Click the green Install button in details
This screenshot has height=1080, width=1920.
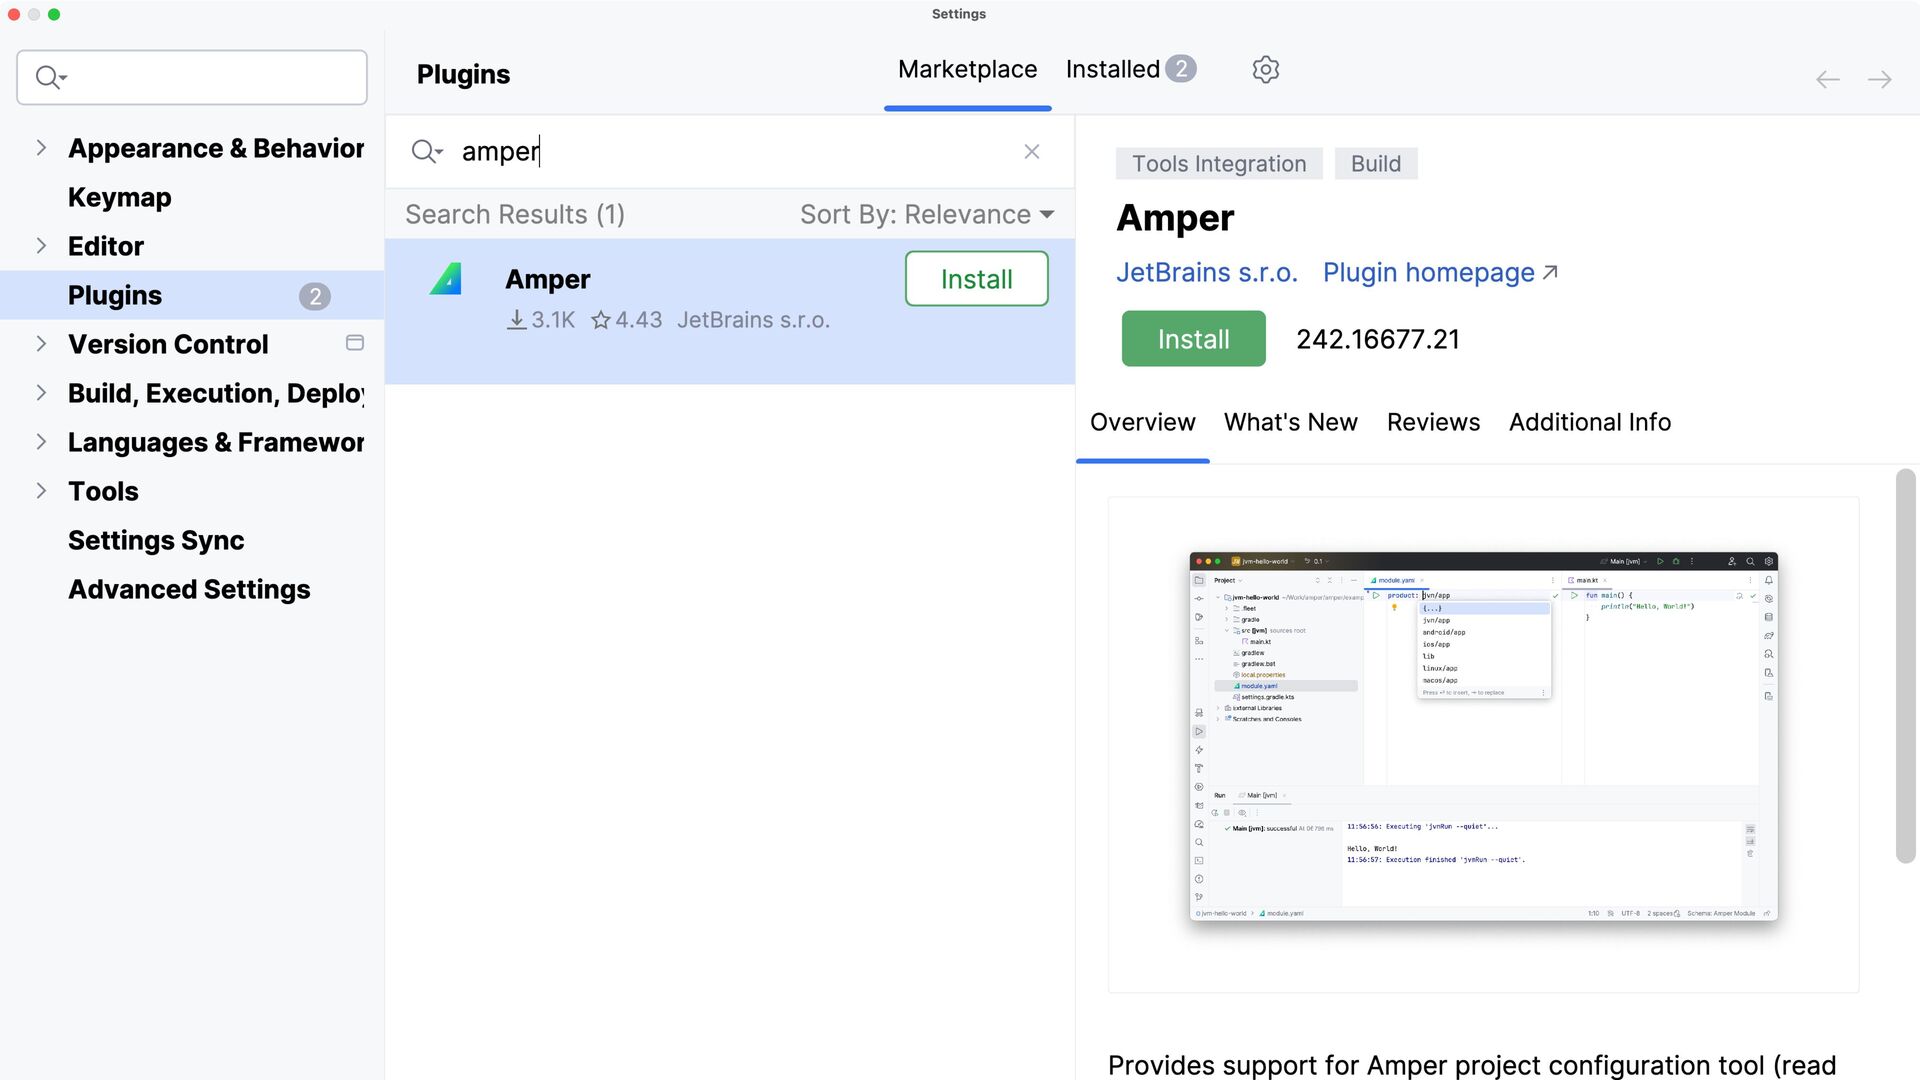(1193, 339)
